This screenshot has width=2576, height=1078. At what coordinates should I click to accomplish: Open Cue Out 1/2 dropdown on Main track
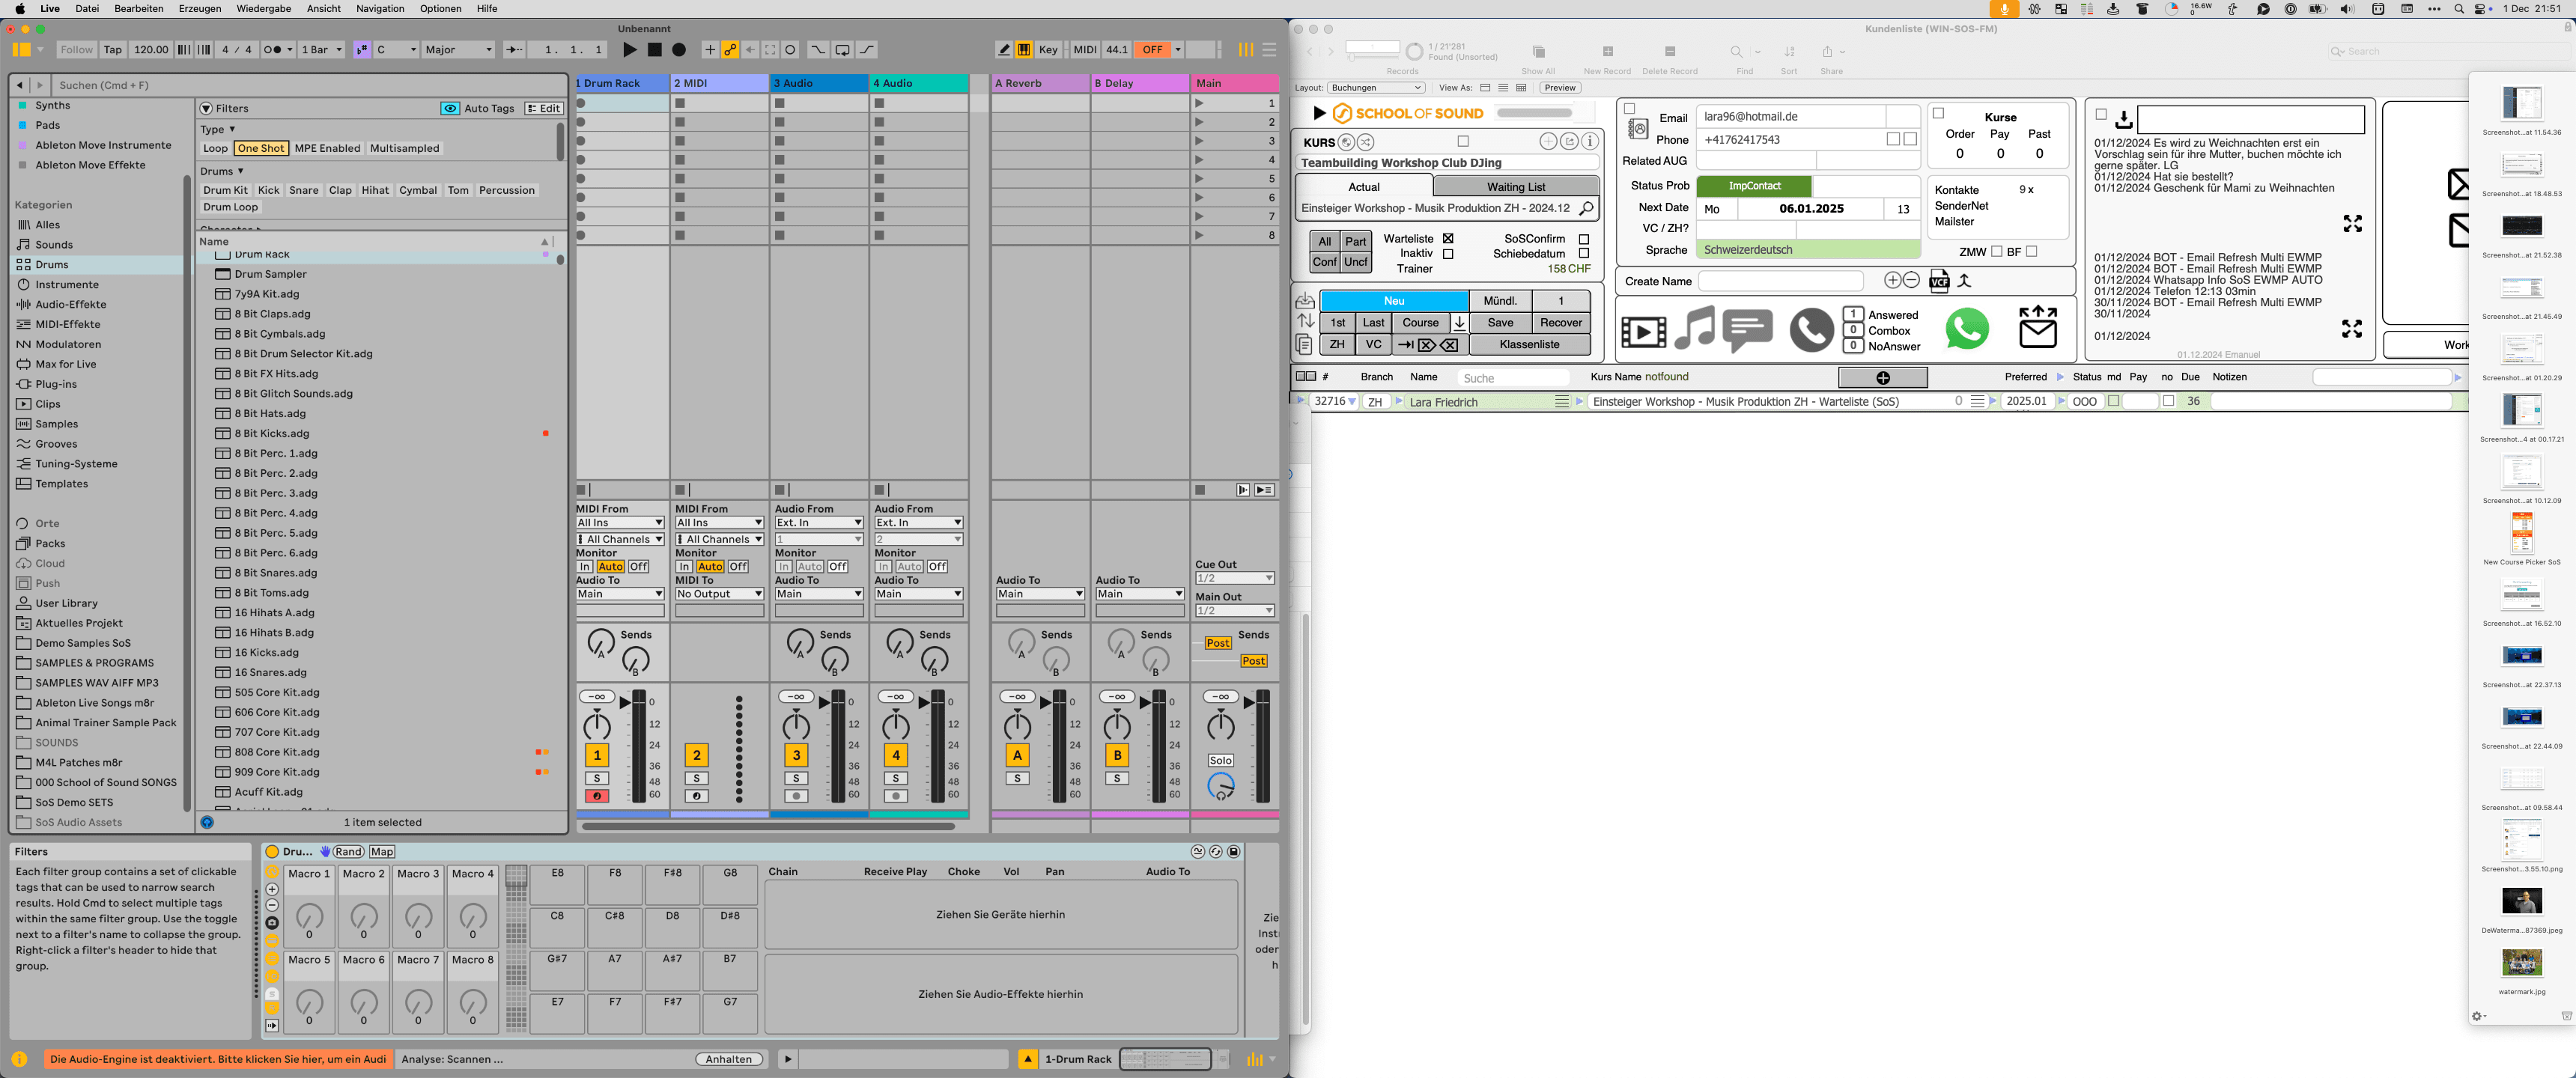(x=1235, y=578)
